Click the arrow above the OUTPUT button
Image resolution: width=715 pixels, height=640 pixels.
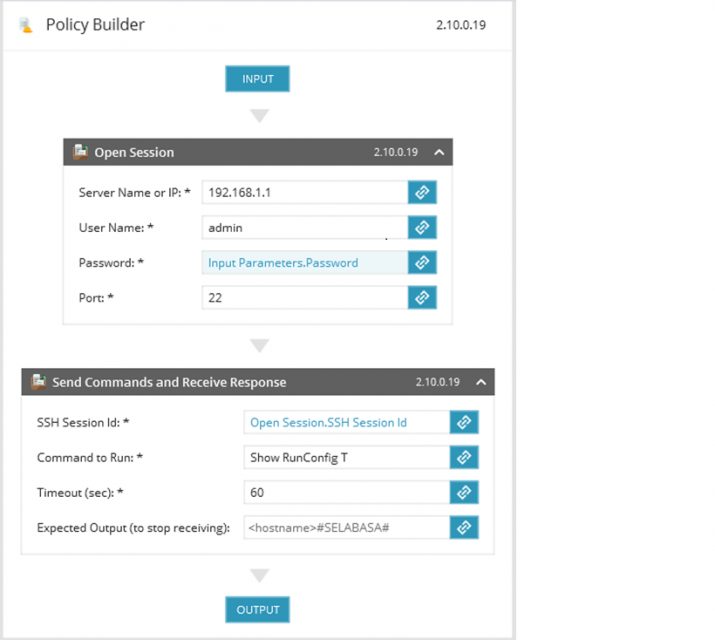[259, 575]
